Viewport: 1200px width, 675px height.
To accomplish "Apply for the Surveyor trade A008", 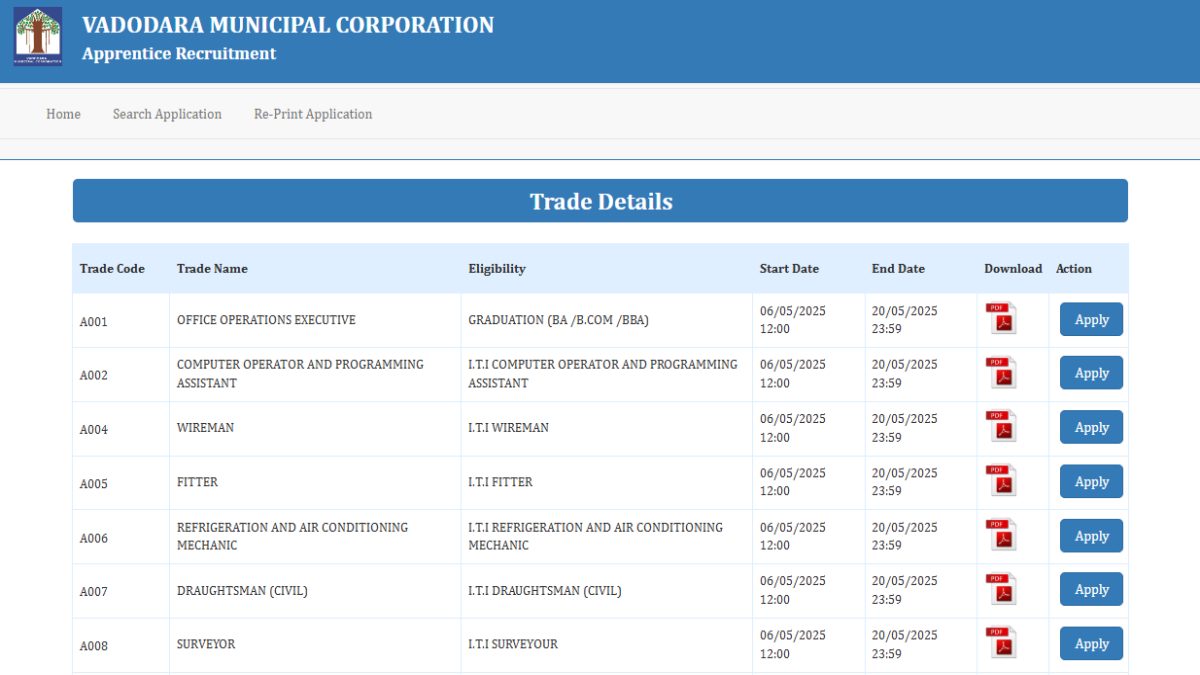I will pos(1091,643).
